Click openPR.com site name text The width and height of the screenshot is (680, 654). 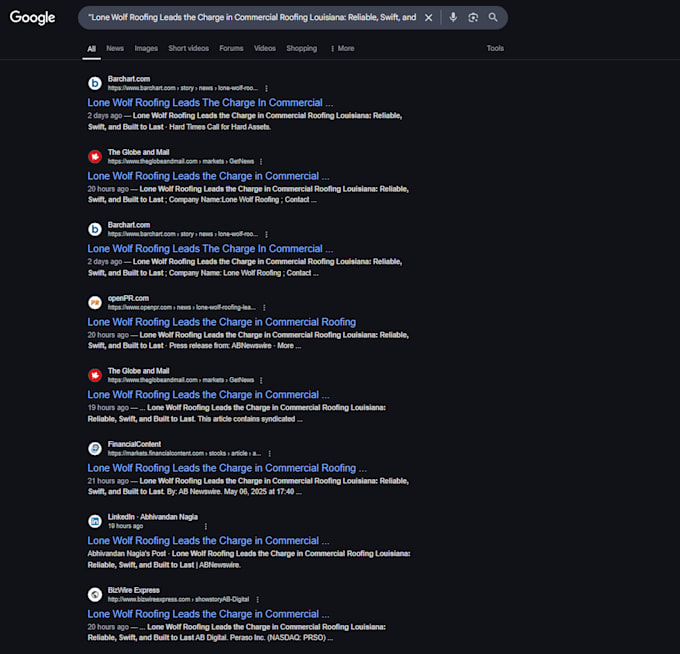128,298
